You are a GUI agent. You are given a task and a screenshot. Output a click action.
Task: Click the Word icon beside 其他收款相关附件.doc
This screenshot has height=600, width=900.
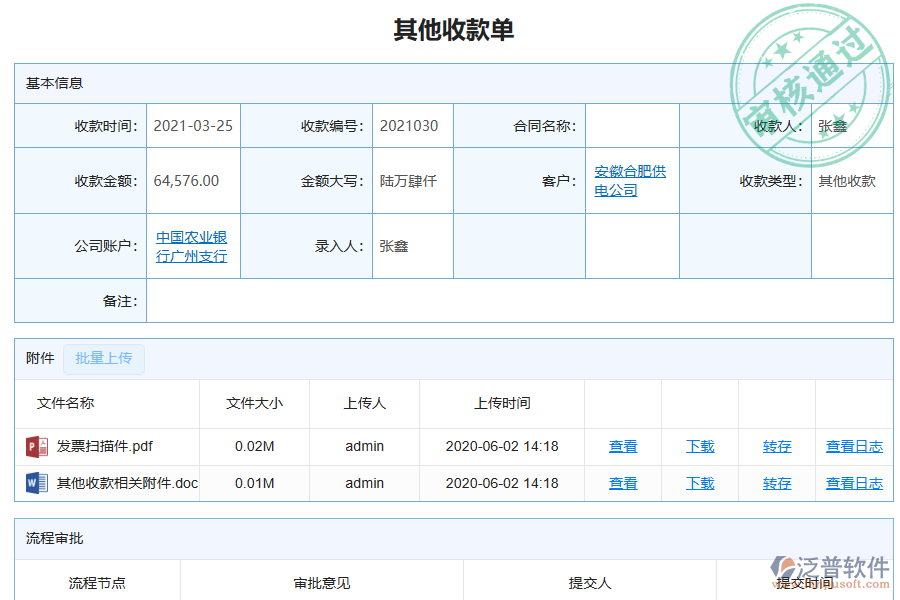tap(36, 483)
